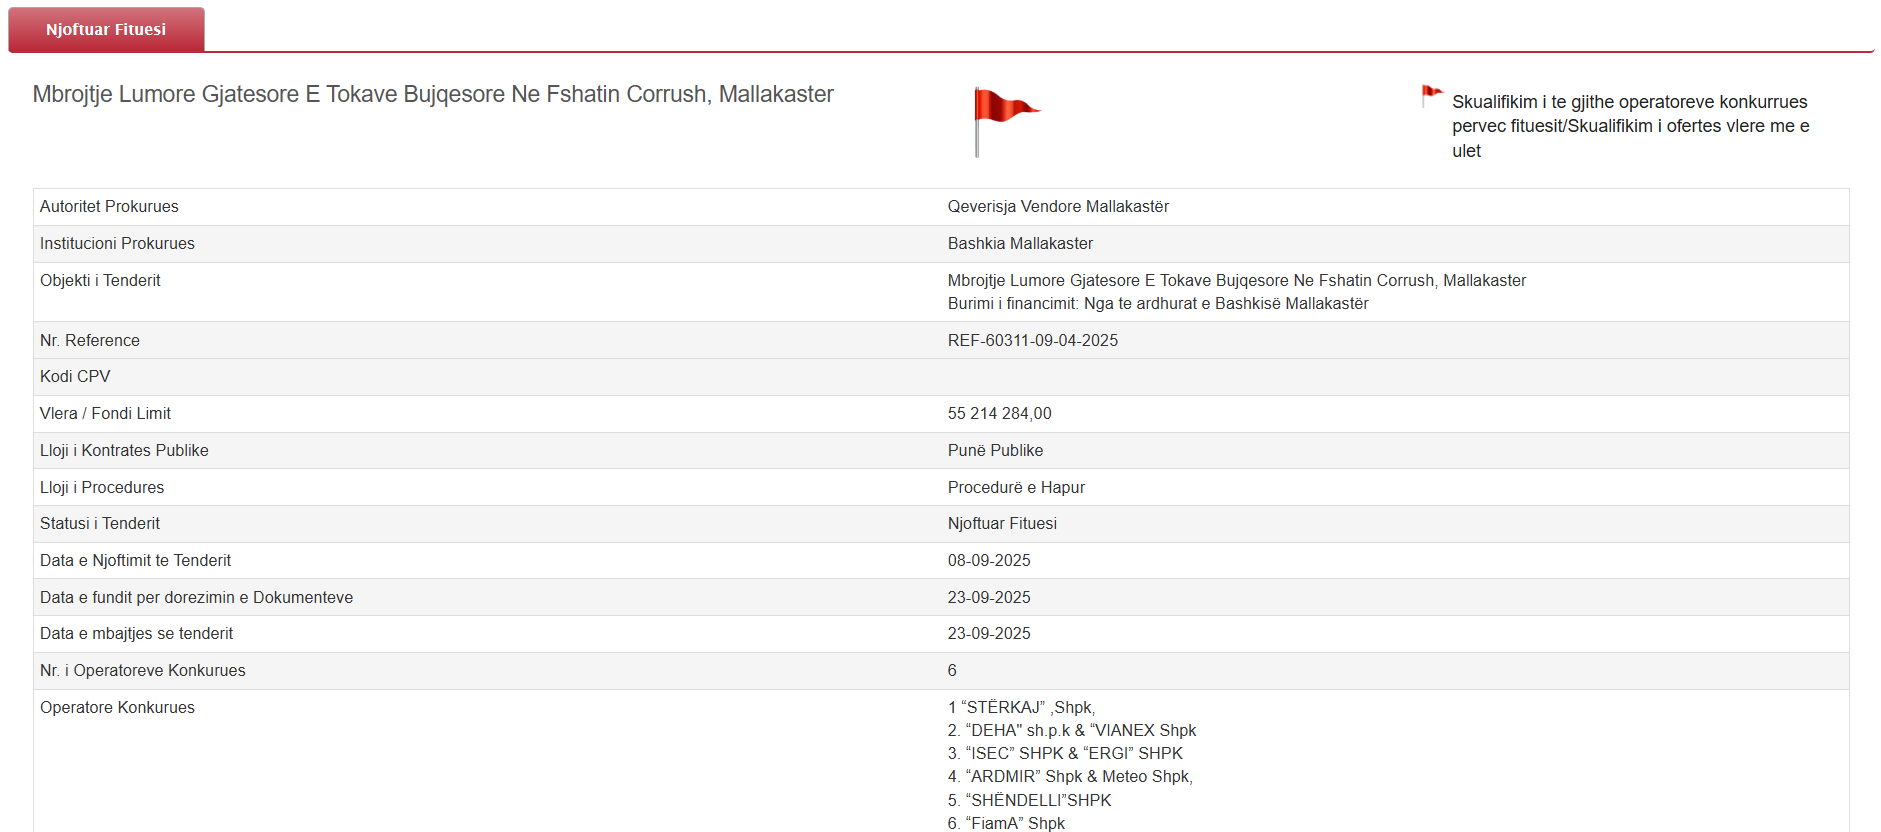Click the Punë Publike contract type
The width and height of the screenshot is (1881, 832).
995,450
